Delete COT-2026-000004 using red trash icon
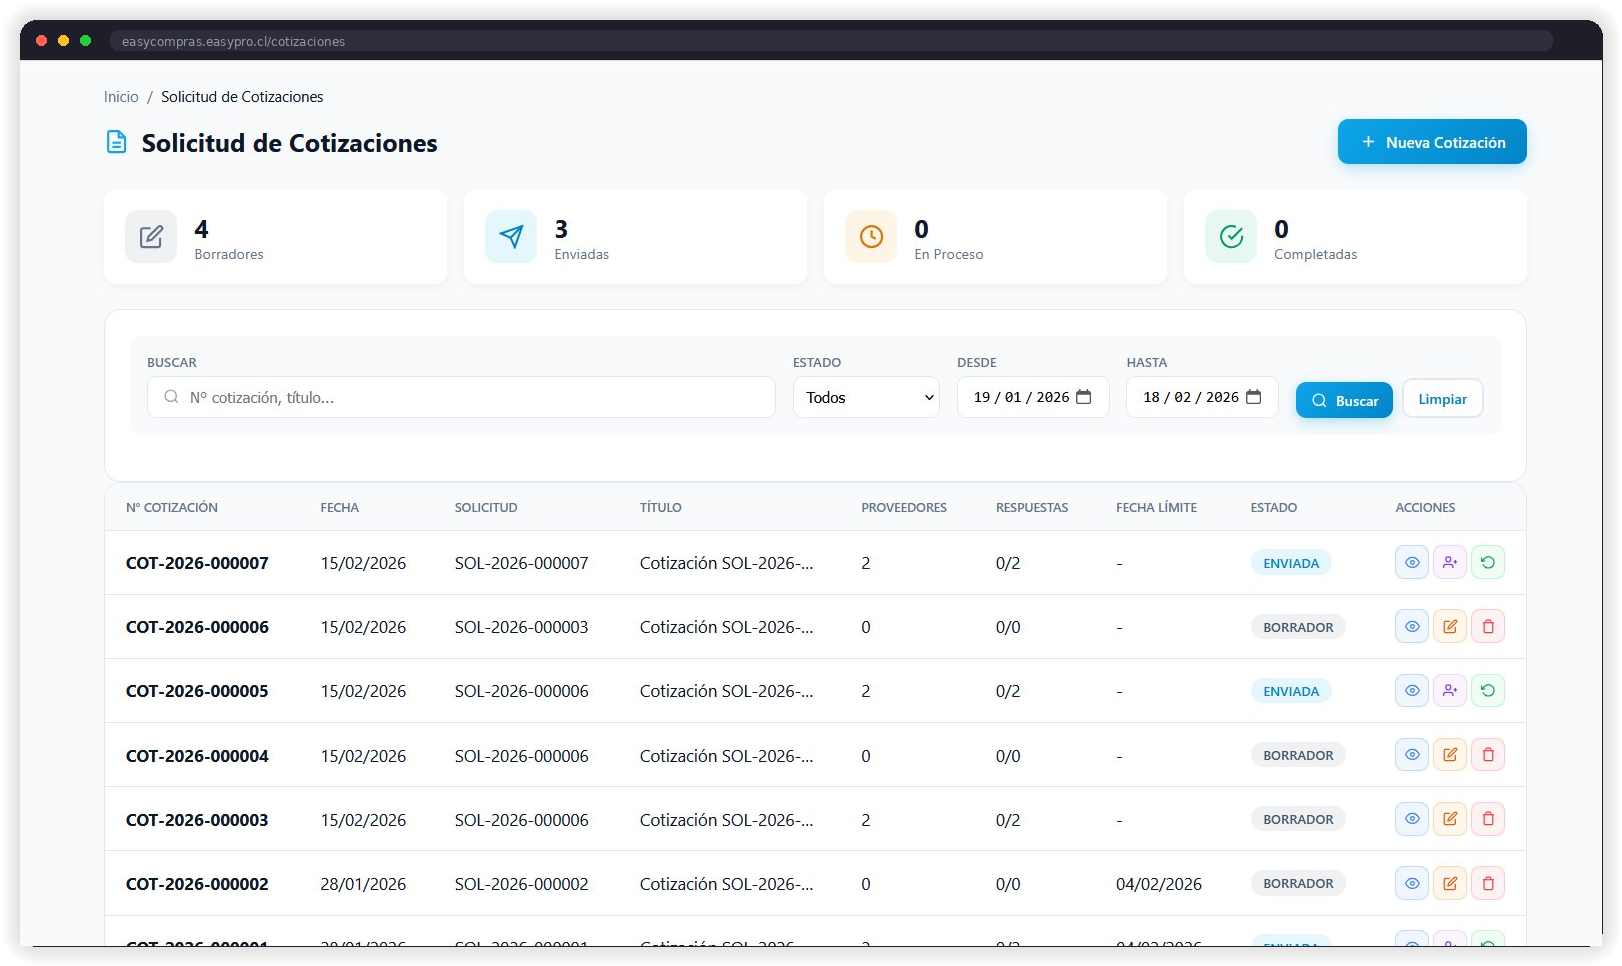Viewport: 1622px width, 966px height. [x=1488, y=754]
